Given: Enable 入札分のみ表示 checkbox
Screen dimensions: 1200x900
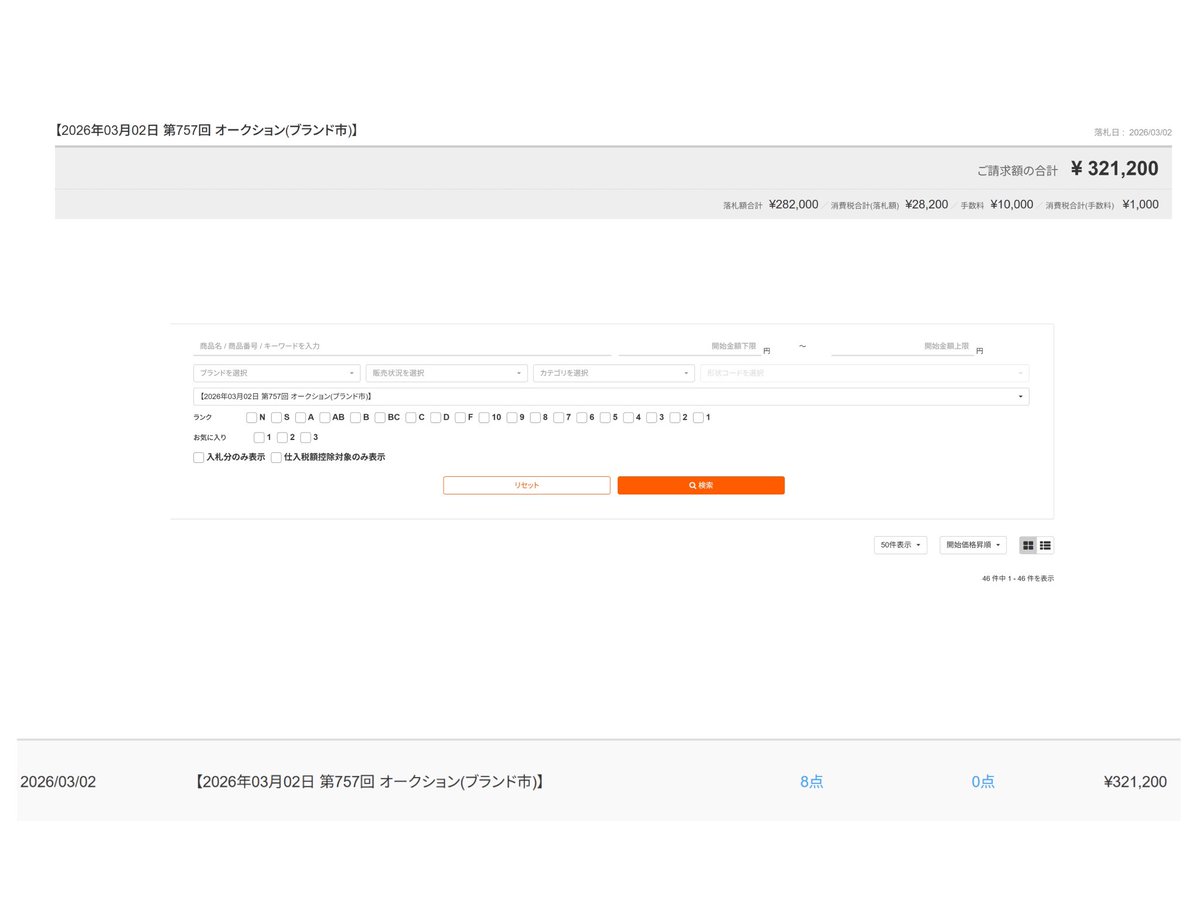Looking at the screenshot, I should (x=199, y=457).
